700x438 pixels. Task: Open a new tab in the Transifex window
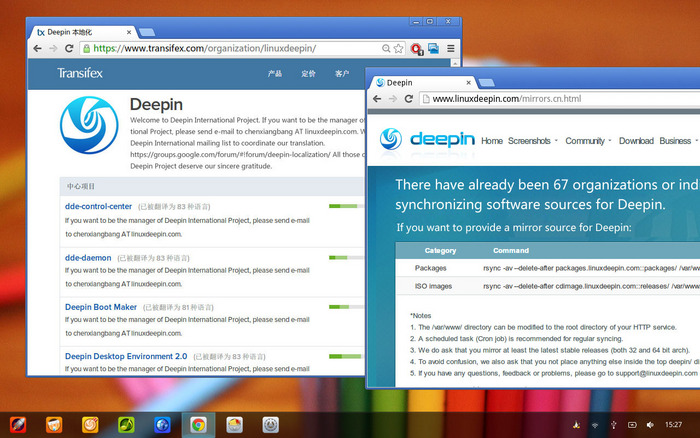(x=147, y=32)
